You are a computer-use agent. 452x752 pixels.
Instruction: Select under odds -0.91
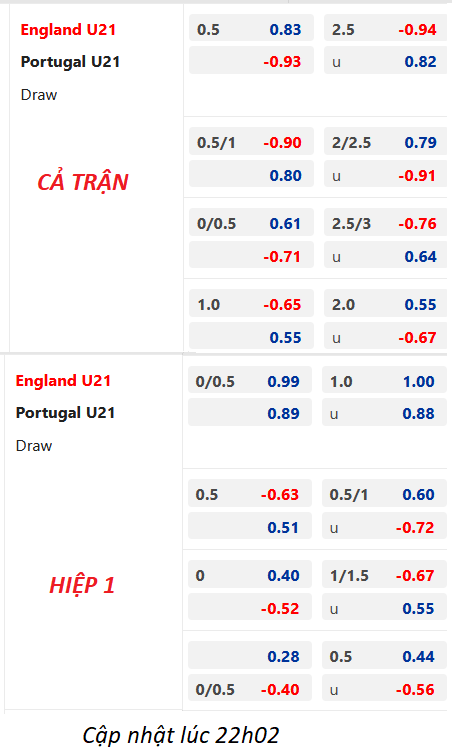tap(385, 176)
